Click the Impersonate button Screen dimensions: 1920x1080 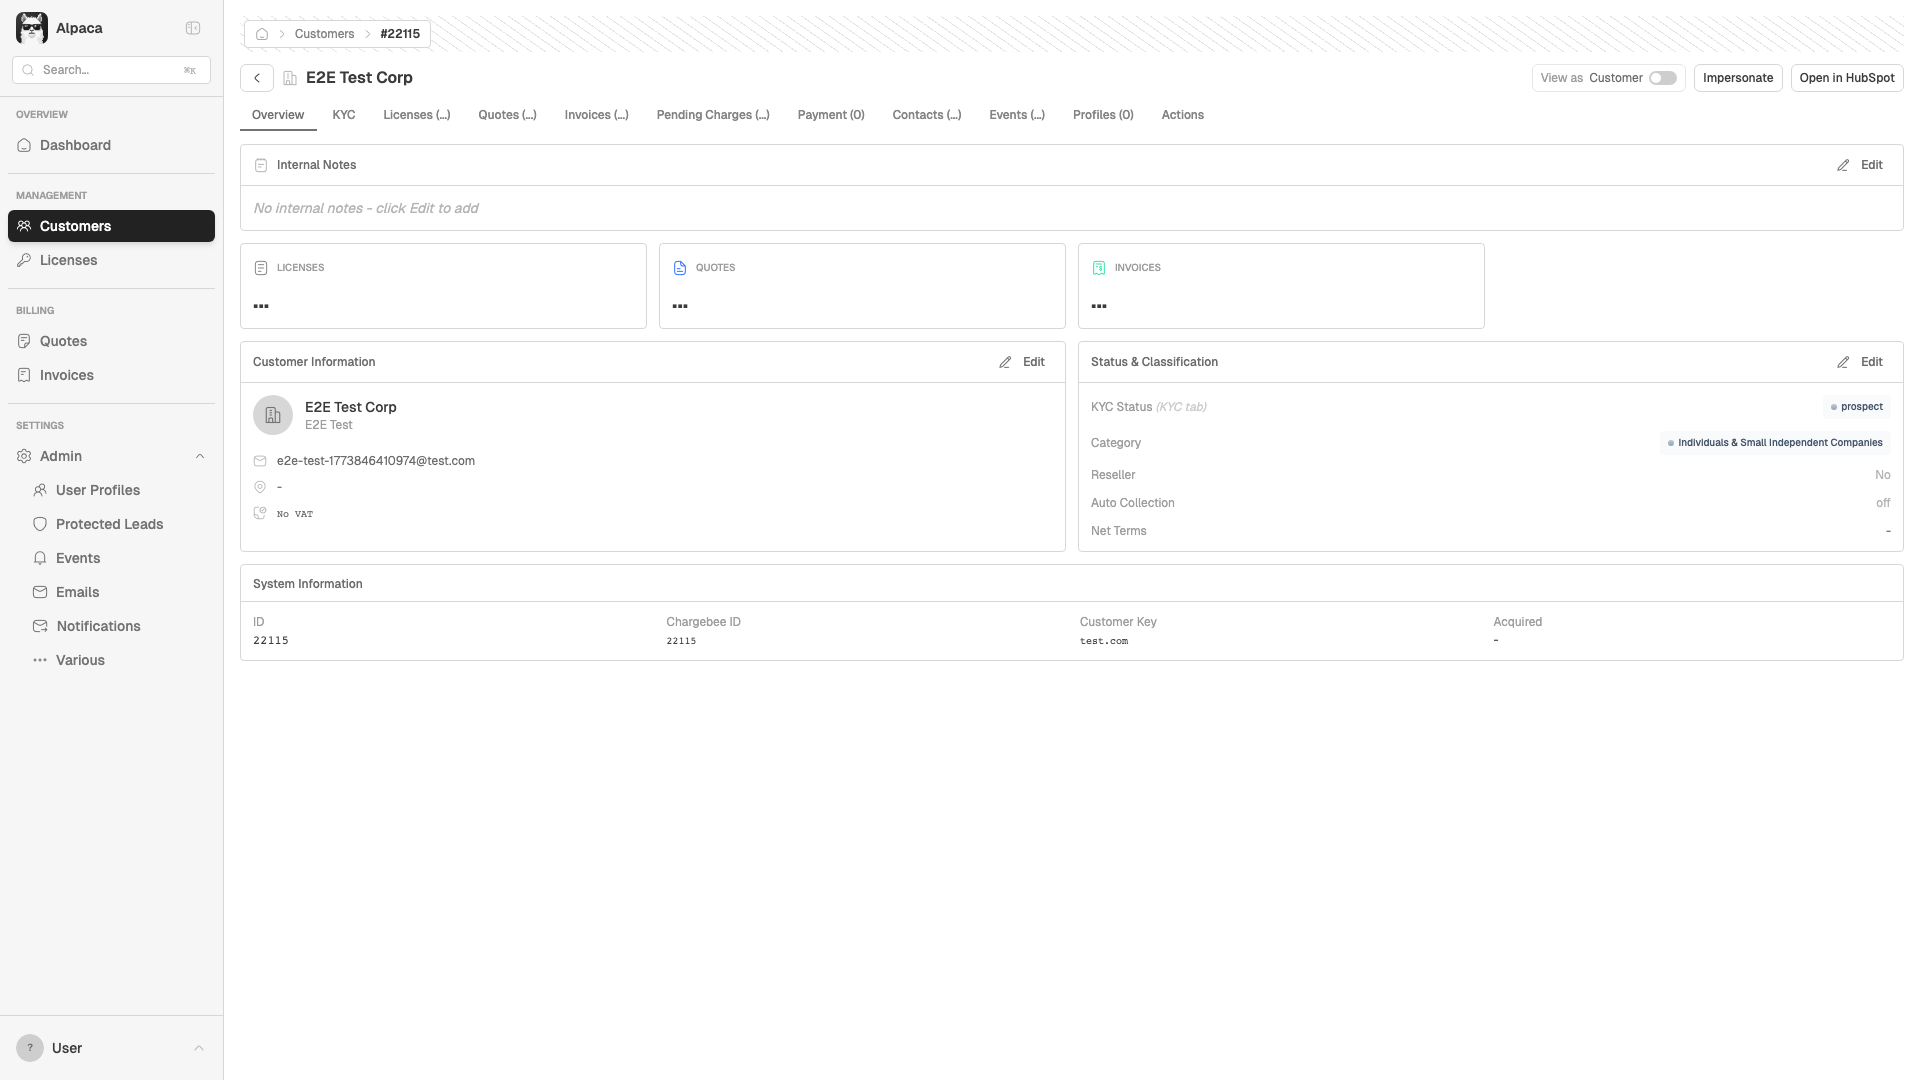pos(1737,78)
